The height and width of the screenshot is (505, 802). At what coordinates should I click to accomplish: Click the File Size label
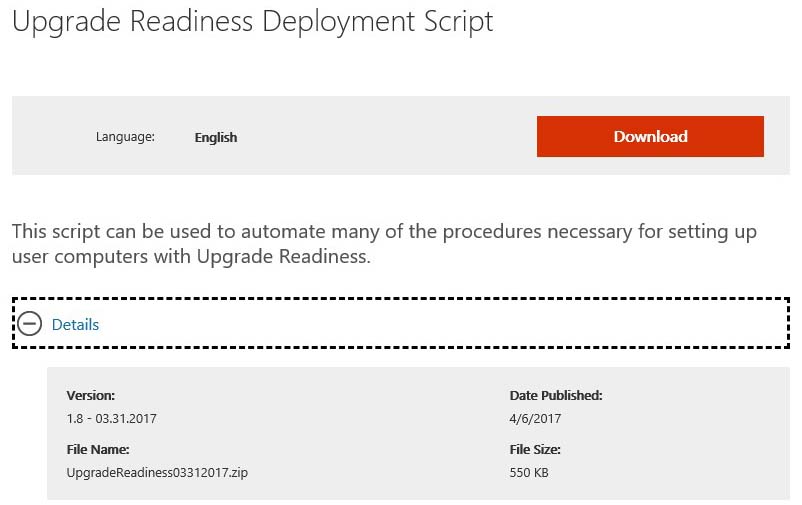click(535, 449)
